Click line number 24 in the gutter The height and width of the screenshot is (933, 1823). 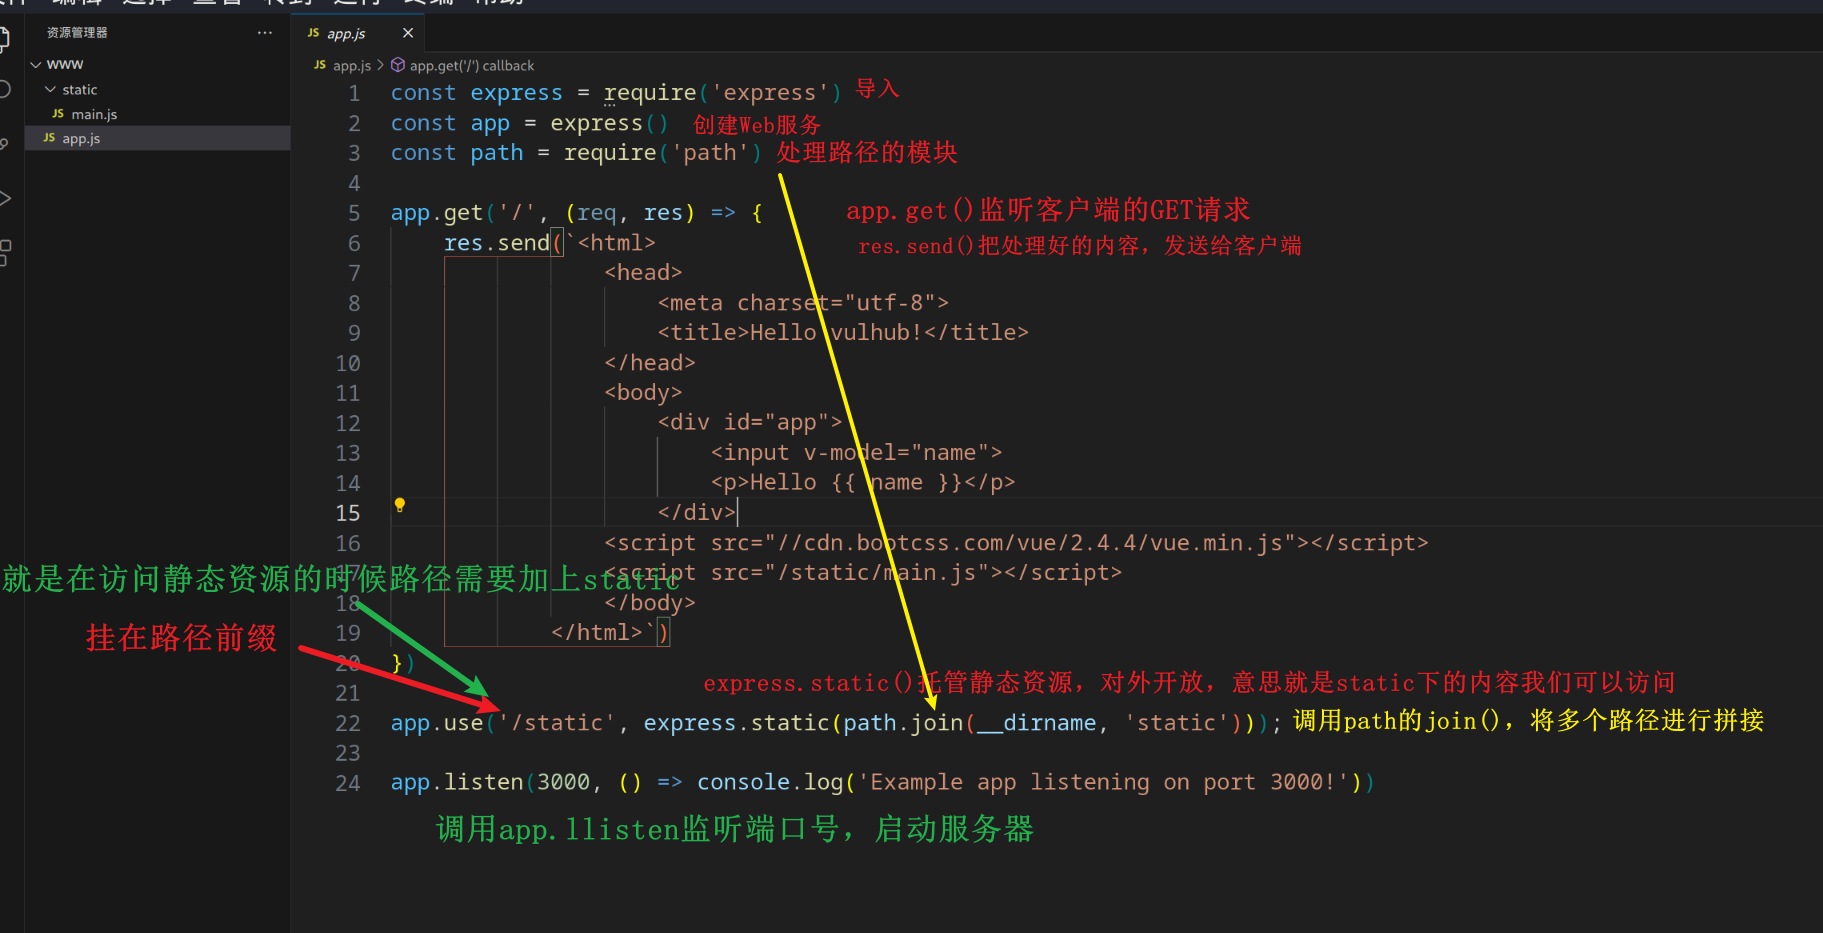point(348,783)
